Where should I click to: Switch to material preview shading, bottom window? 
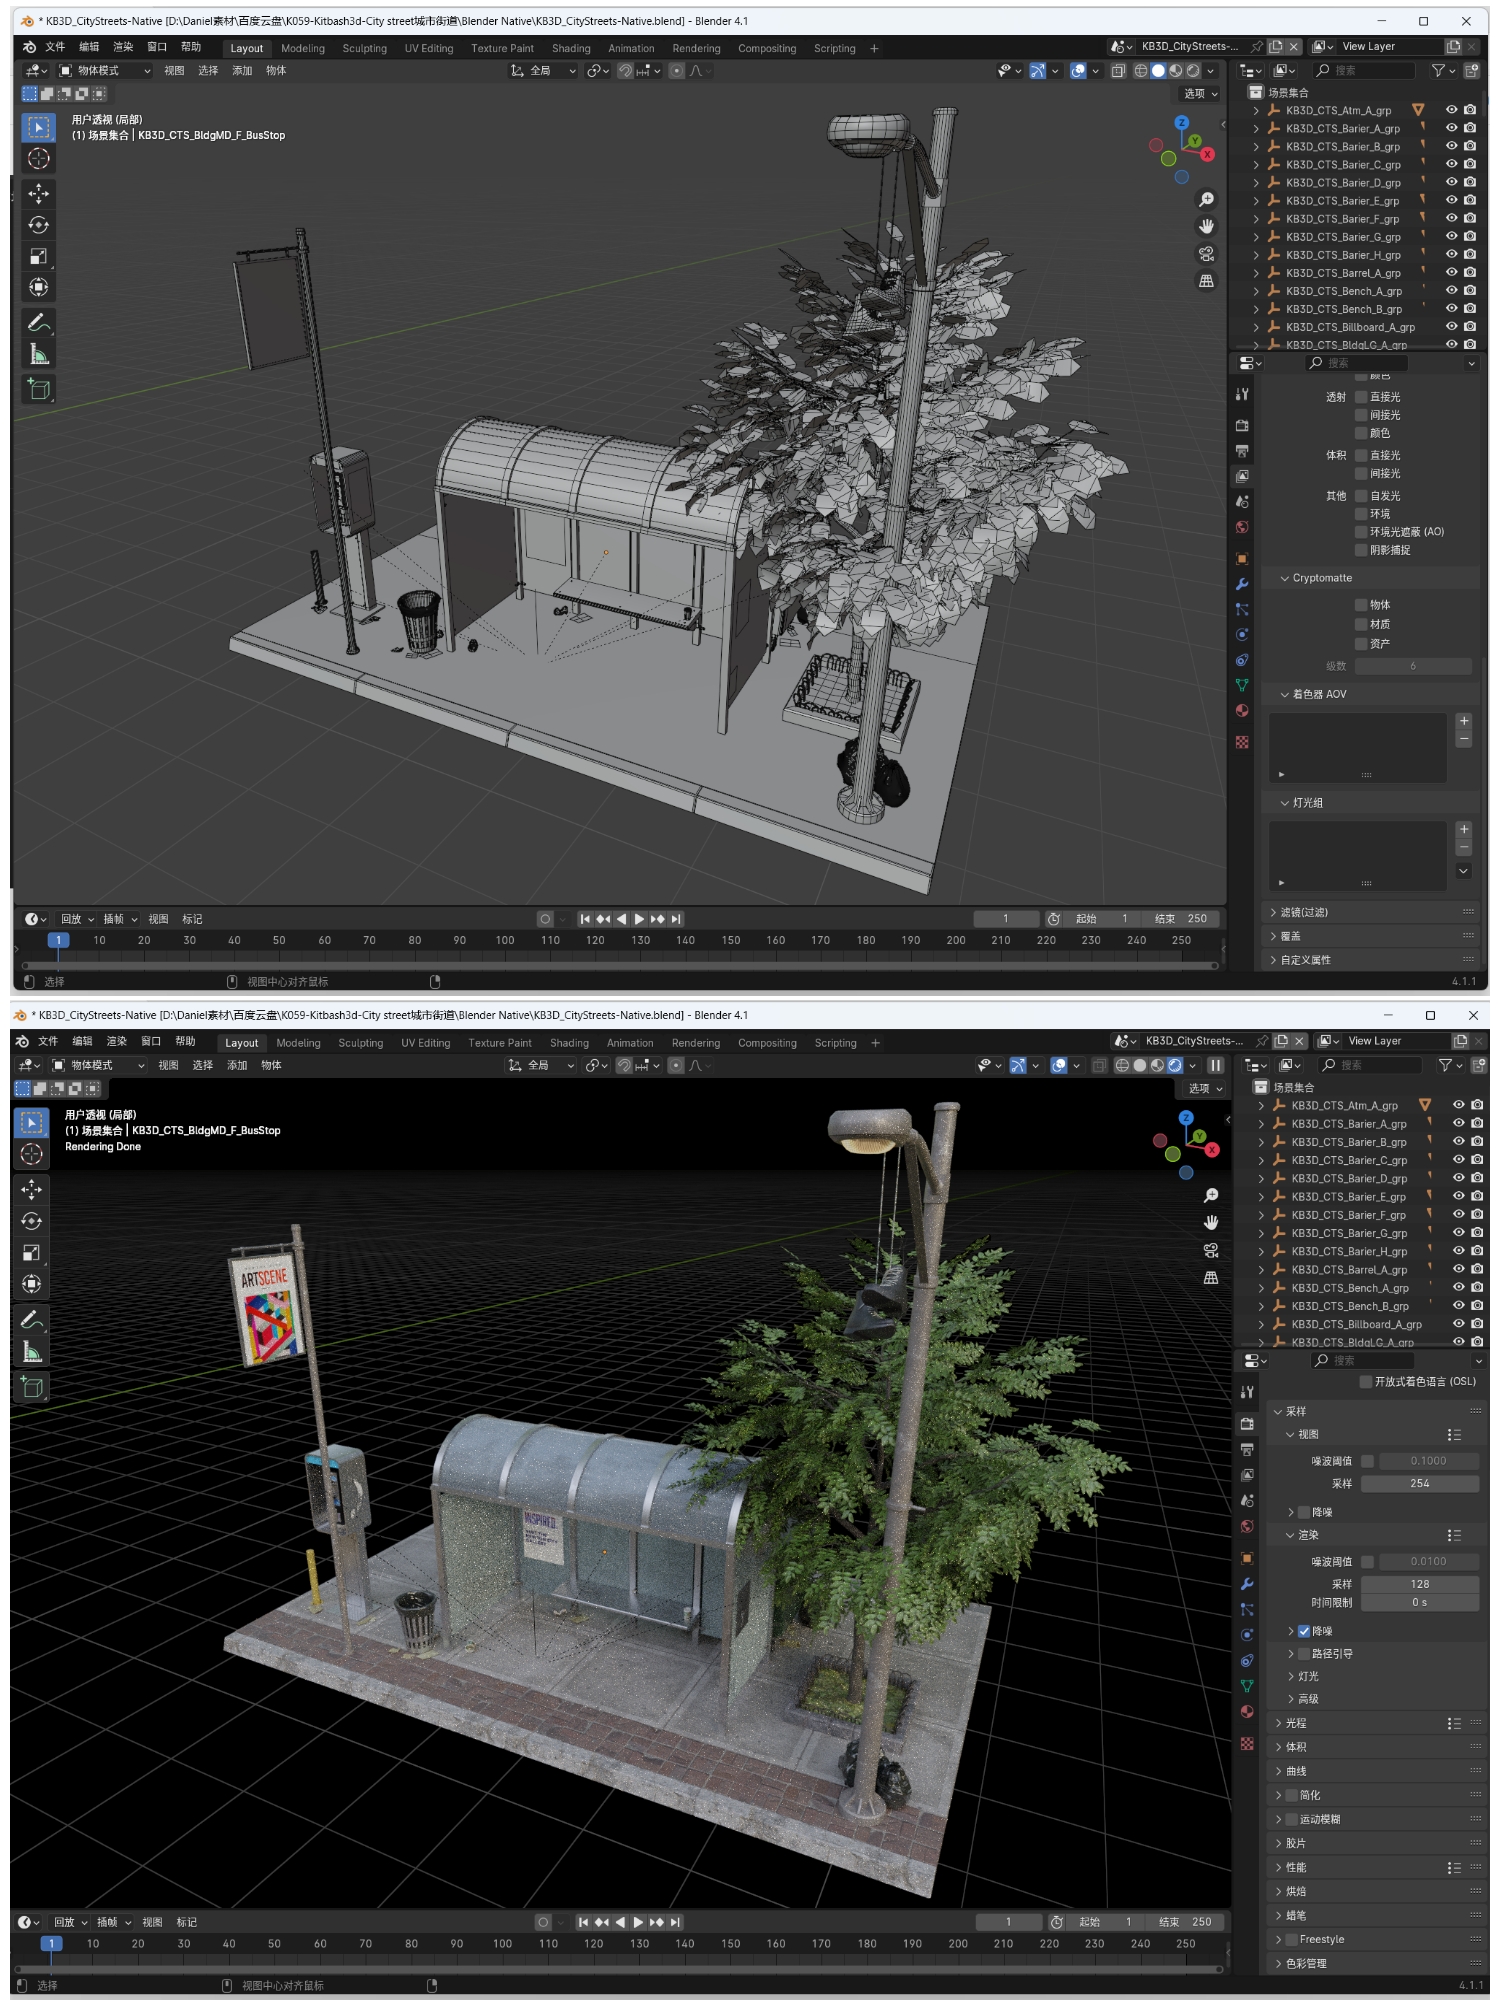pos(1158,1066)
